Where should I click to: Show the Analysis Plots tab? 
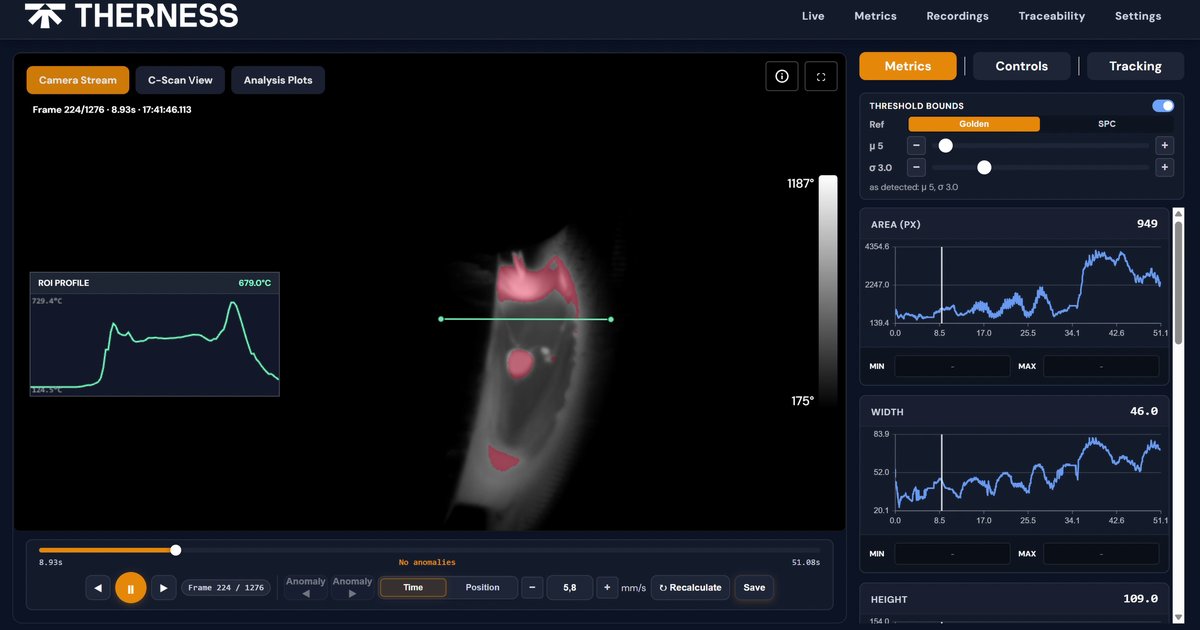(278, 80)
